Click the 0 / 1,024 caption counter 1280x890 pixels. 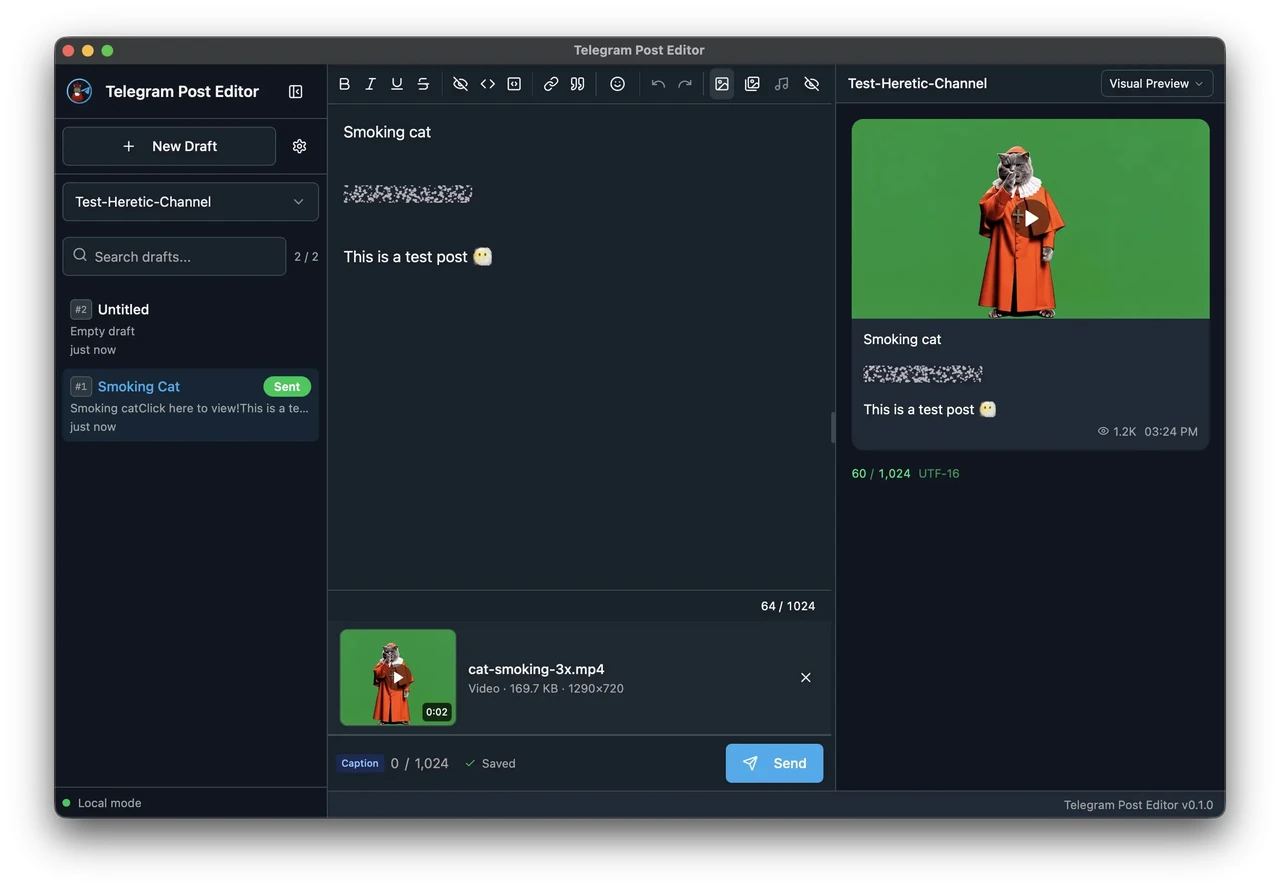click(419, 764)
